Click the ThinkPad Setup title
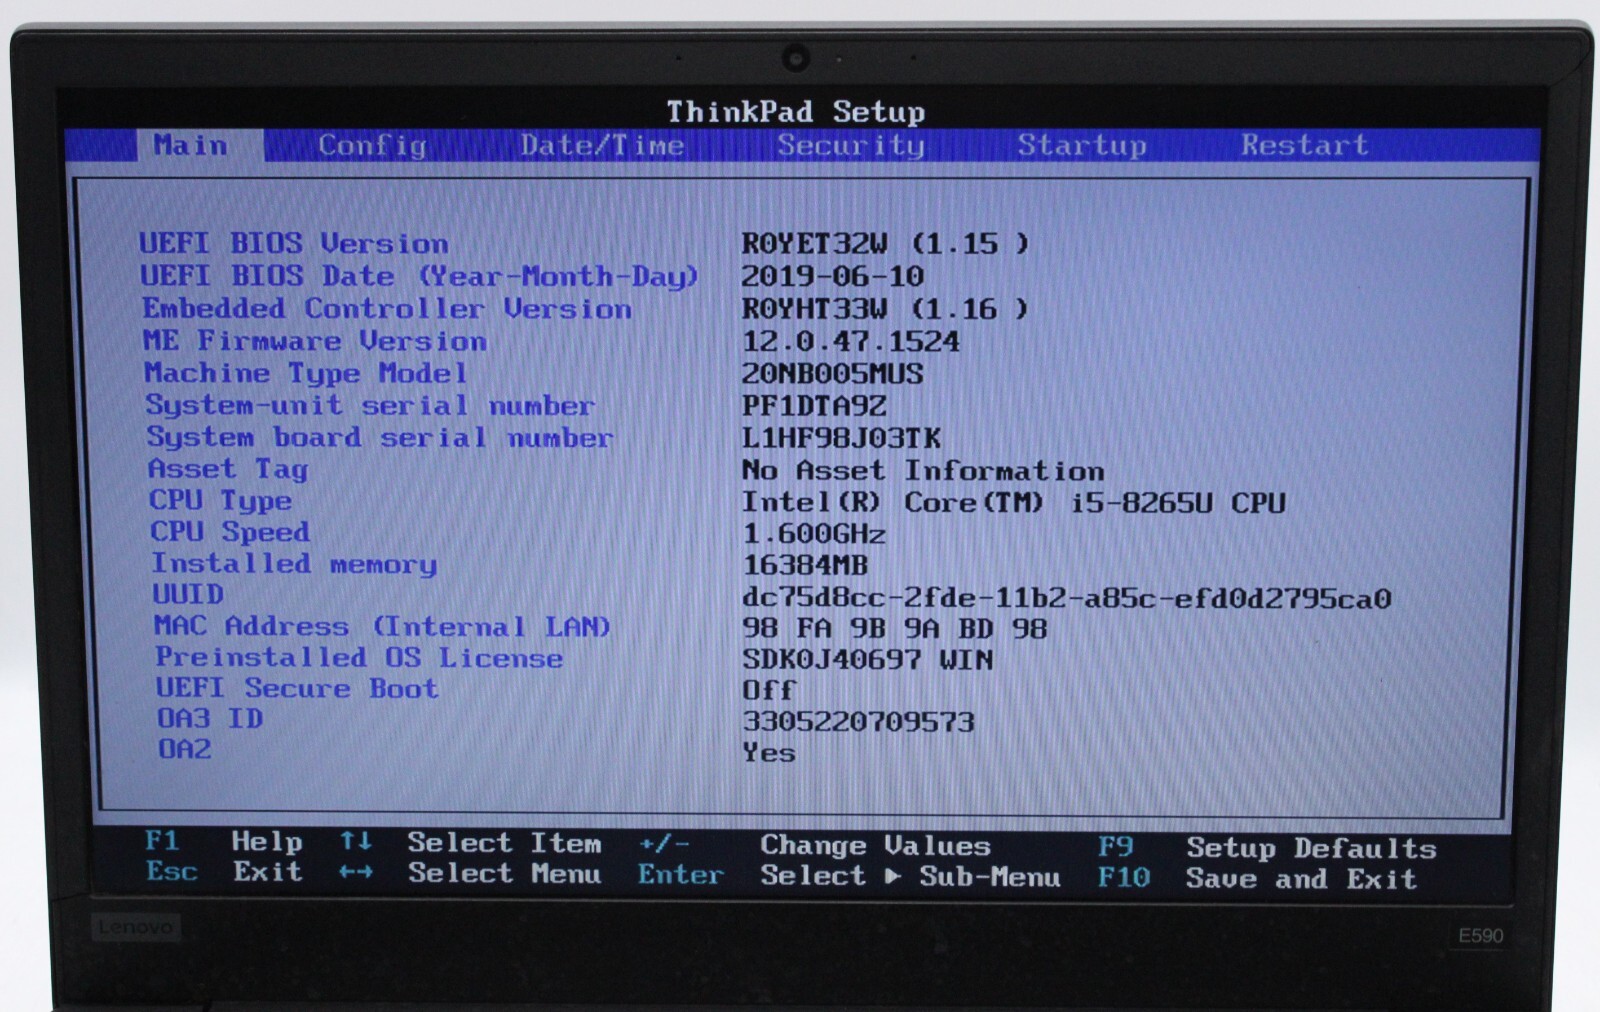 (796, 111)
